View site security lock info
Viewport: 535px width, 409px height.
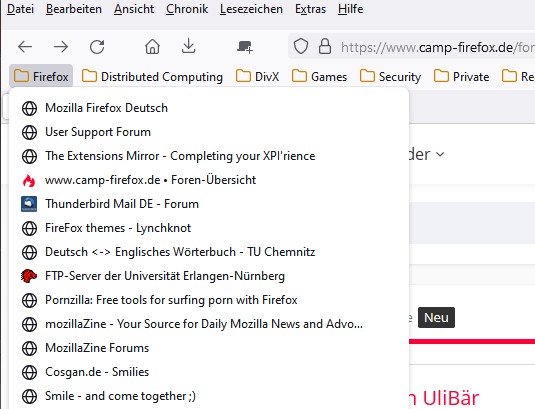(x=325, y=46)
